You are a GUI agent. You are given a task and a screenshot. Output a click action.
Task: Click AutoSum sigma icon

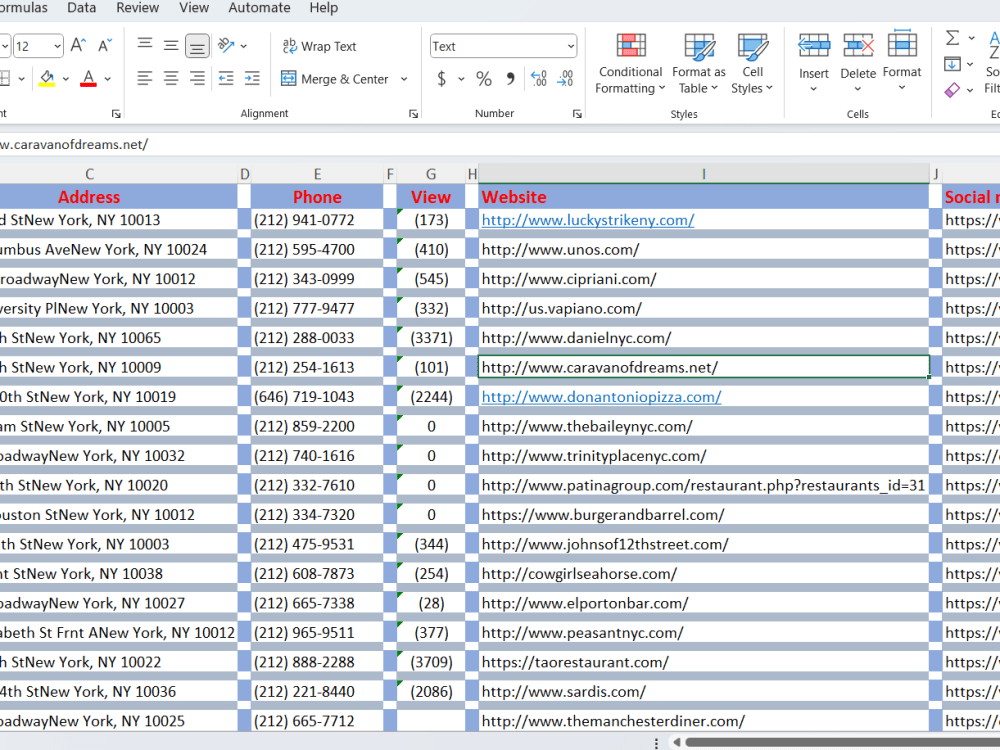952,38
